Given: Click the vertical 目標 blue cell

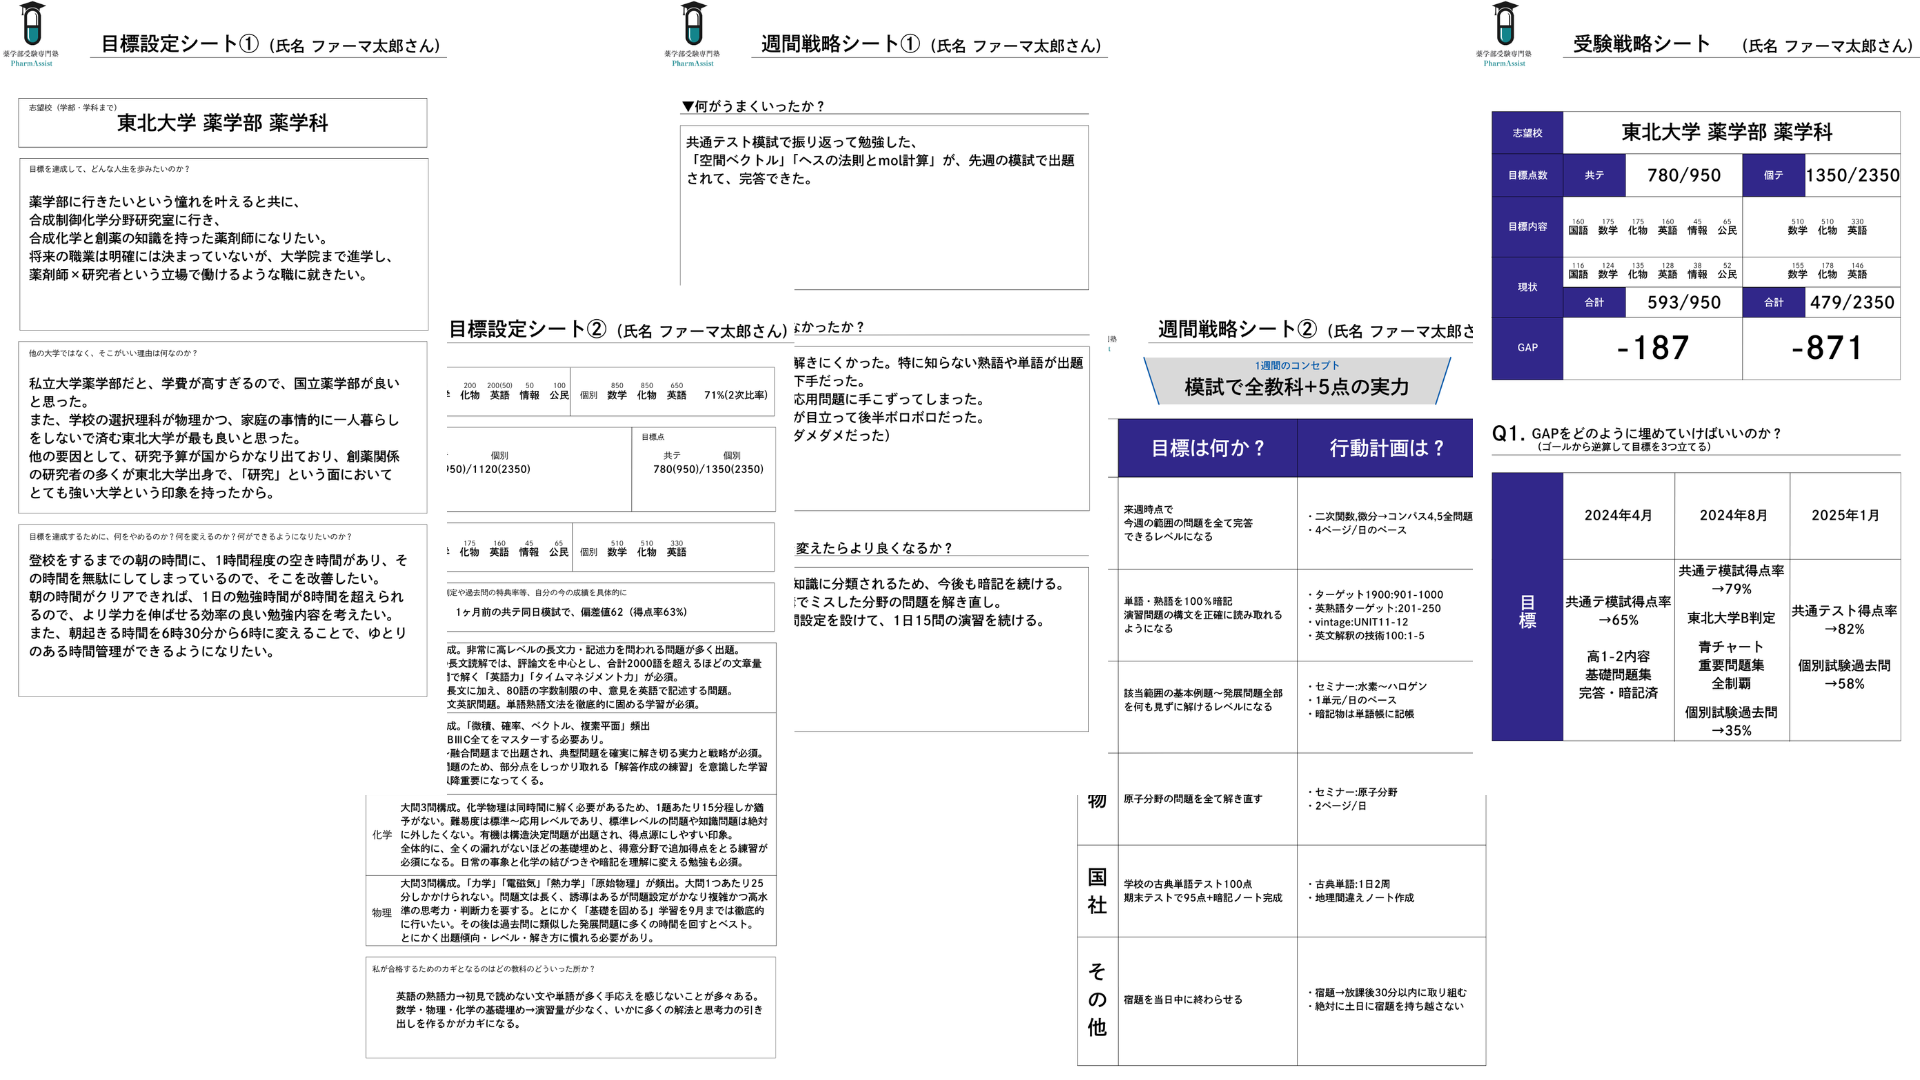Looking at the screenshot, I should pyautogui.click(x=1527, y=607).
